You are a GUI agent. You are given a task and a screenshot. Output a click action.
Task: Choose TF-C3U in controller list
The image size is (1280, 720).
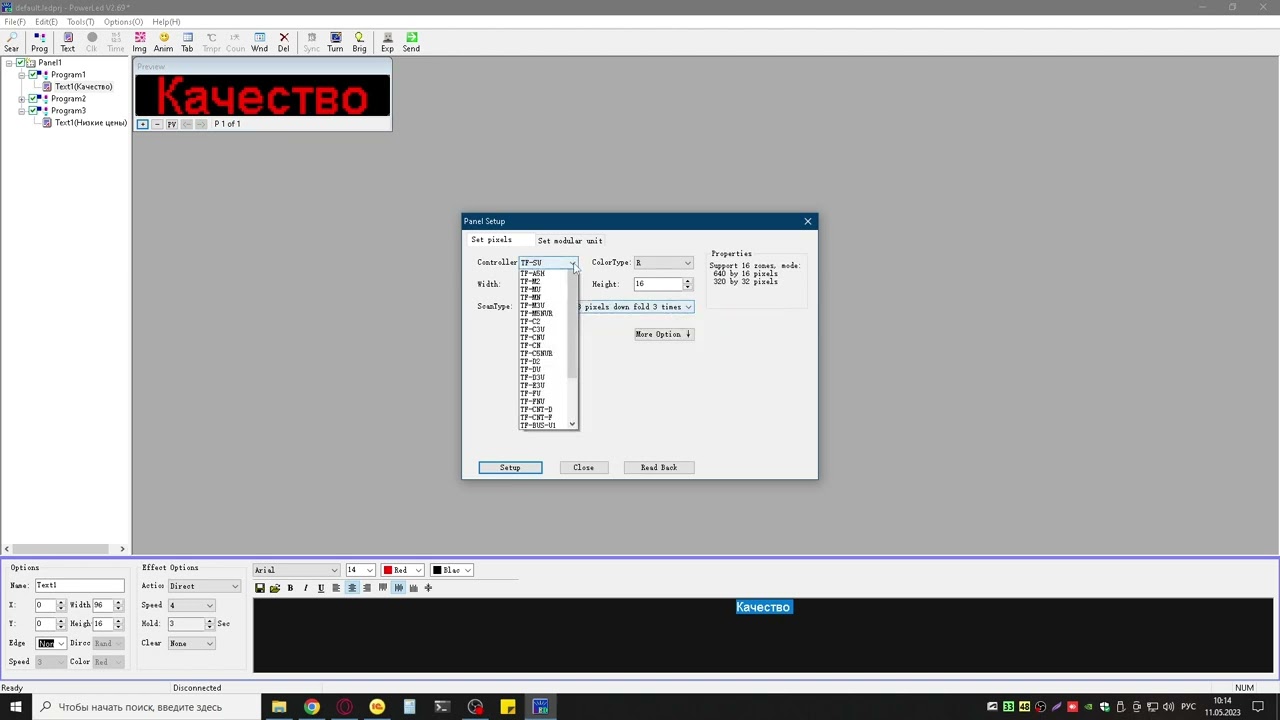point(532,330)
